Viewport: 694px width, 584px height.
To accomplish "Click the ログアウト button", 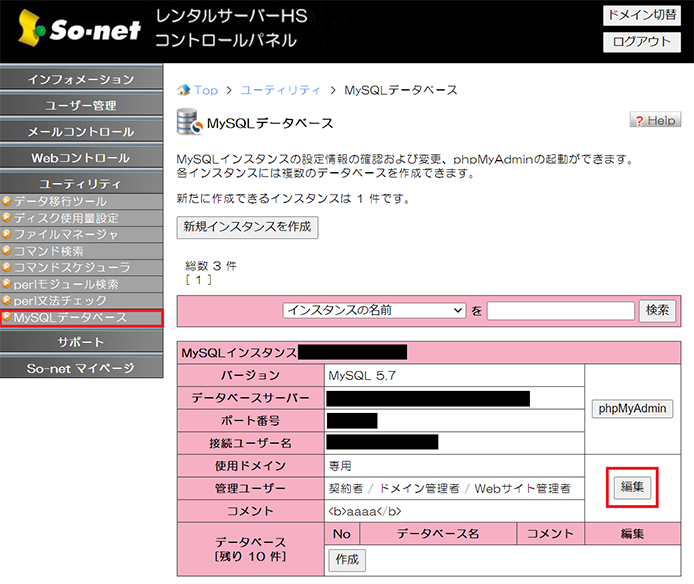I will click(642, 42).
